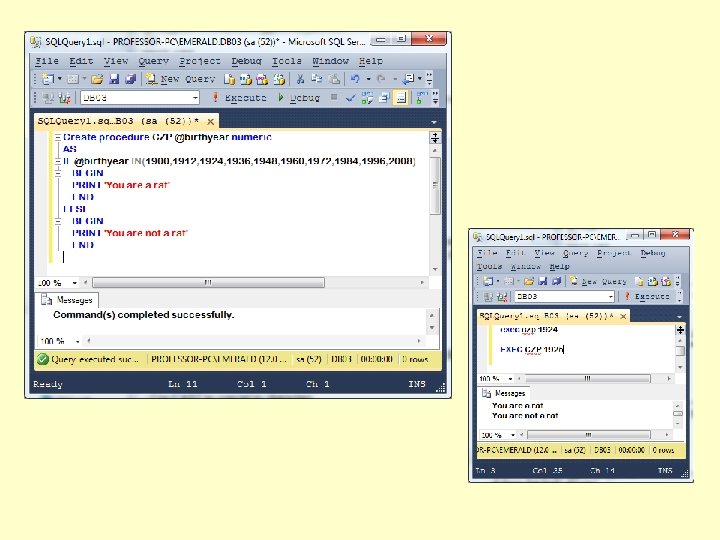This screenshot has height=540, width=720.
Task: Click Parse checkmark icon in large window
Action: coord(350,97)
